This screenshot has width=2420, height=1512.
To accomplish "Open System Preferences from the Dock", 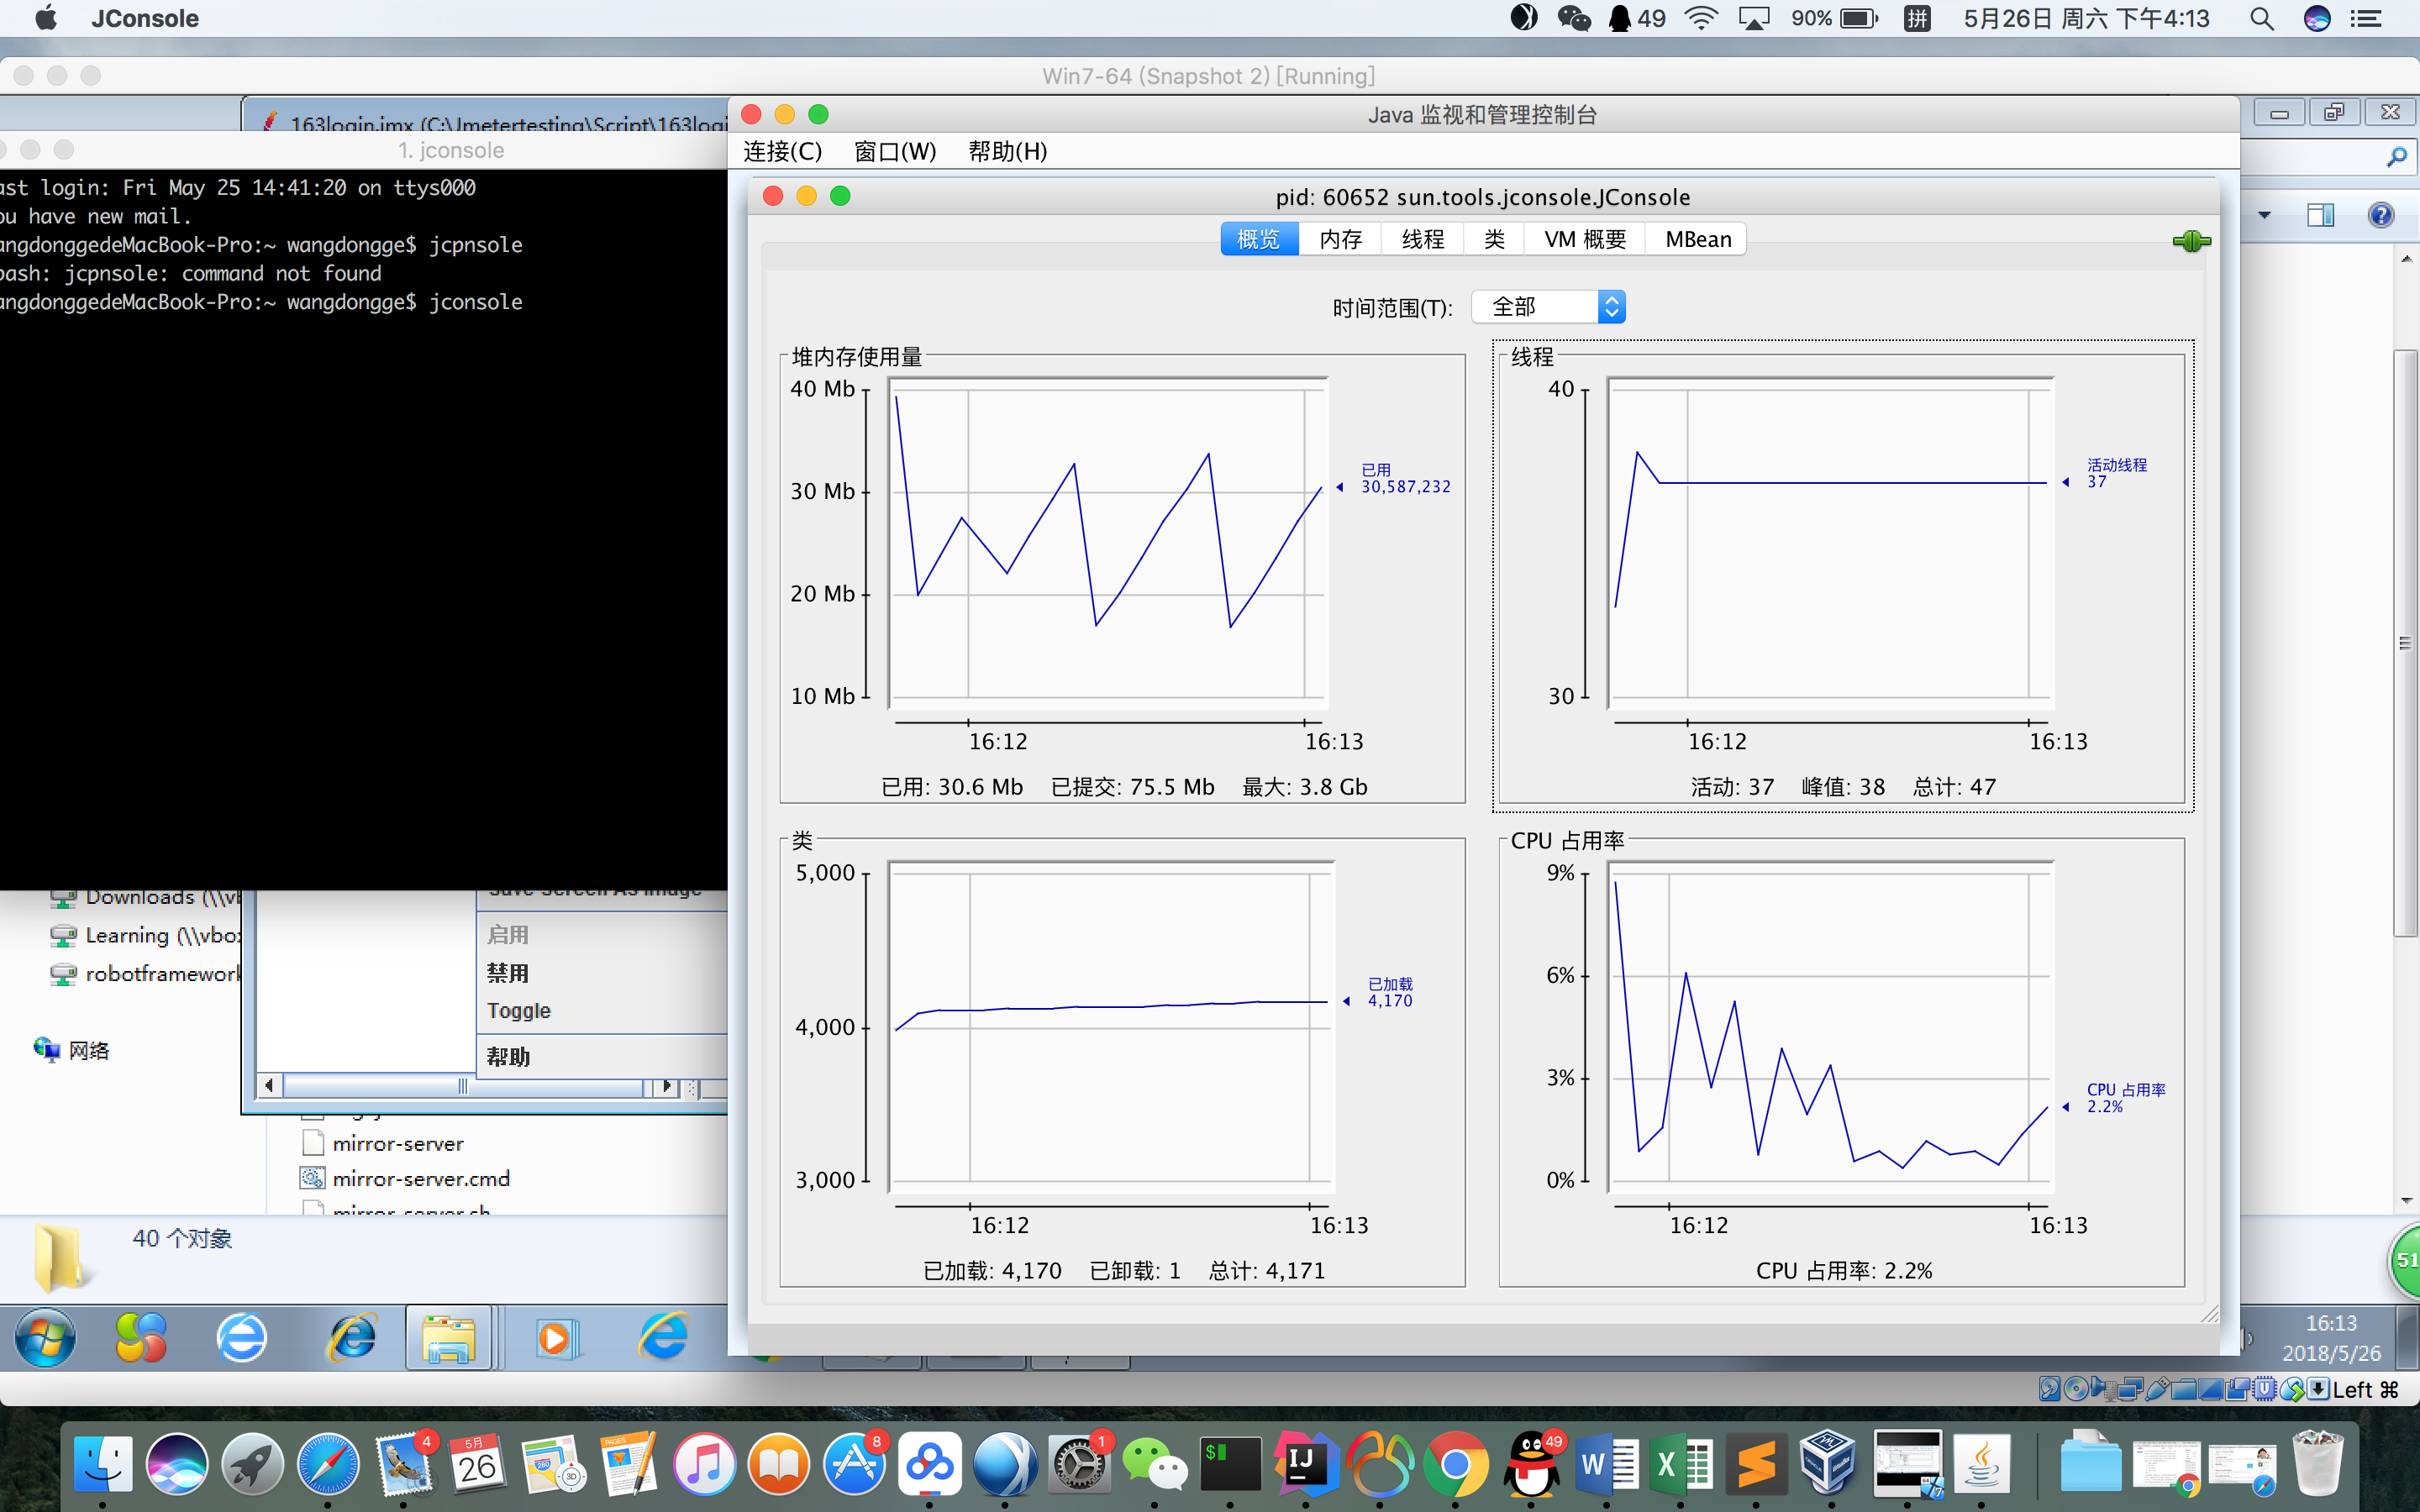I will pyautogui.click(x=1079, y=1465).
